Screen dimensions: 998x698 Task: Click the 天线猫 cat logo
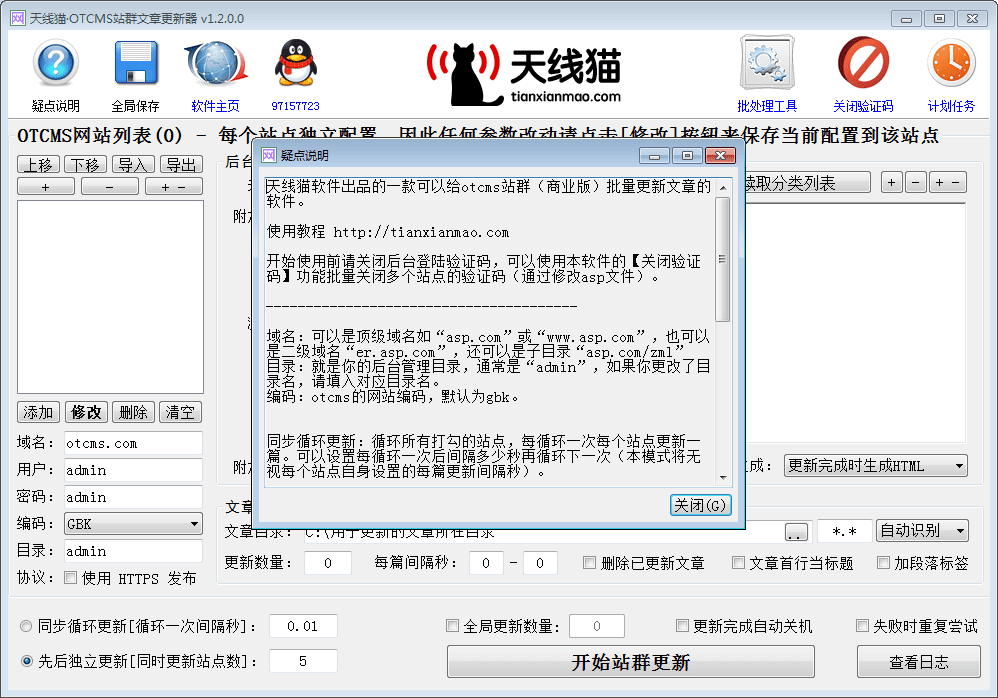point(524,73)
